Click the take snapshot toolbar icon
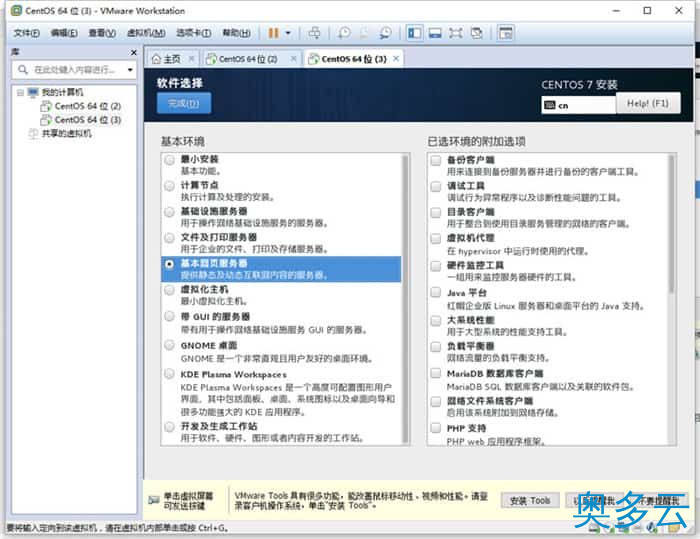Screen dimensions: 700x539 pyautogui.click(x=344, y=33)
